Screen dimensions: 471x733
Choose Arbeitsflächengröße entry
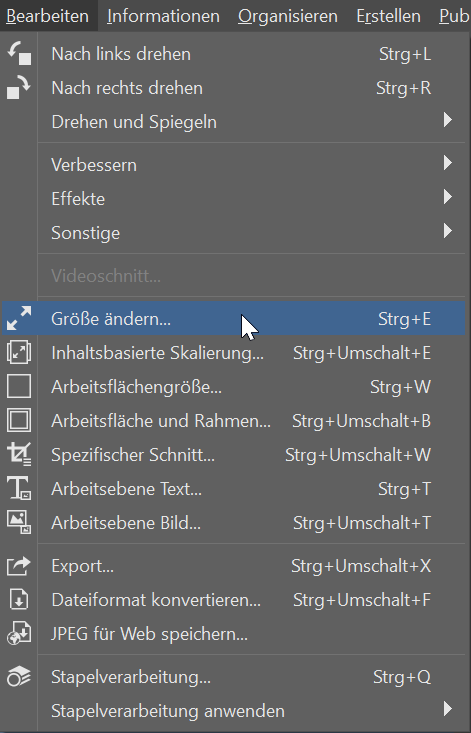[234, 387]
